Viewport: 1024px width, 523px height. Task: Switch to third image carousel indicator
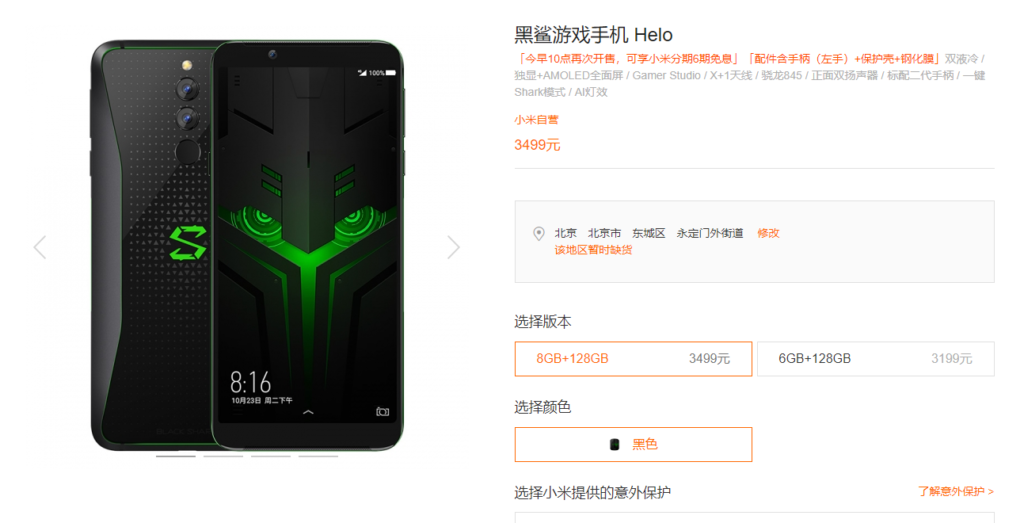271,456
